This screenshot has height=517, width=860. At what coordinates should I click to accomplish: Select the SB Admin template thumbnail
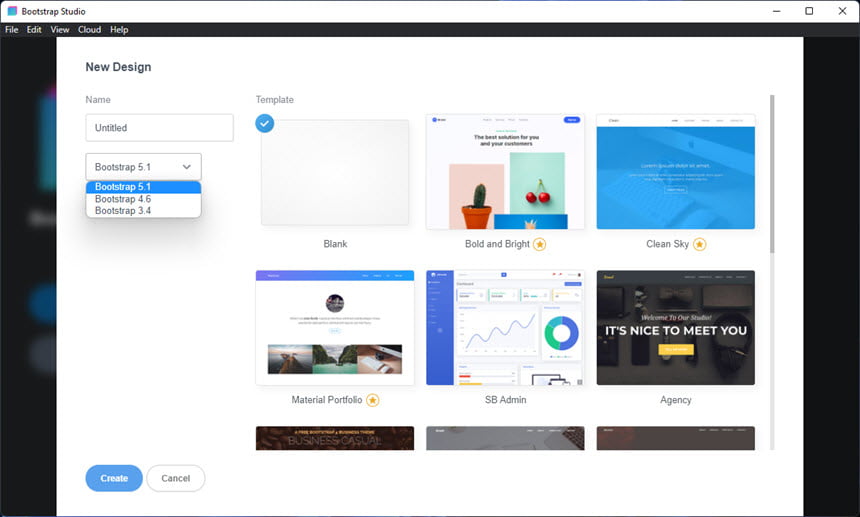505,327
